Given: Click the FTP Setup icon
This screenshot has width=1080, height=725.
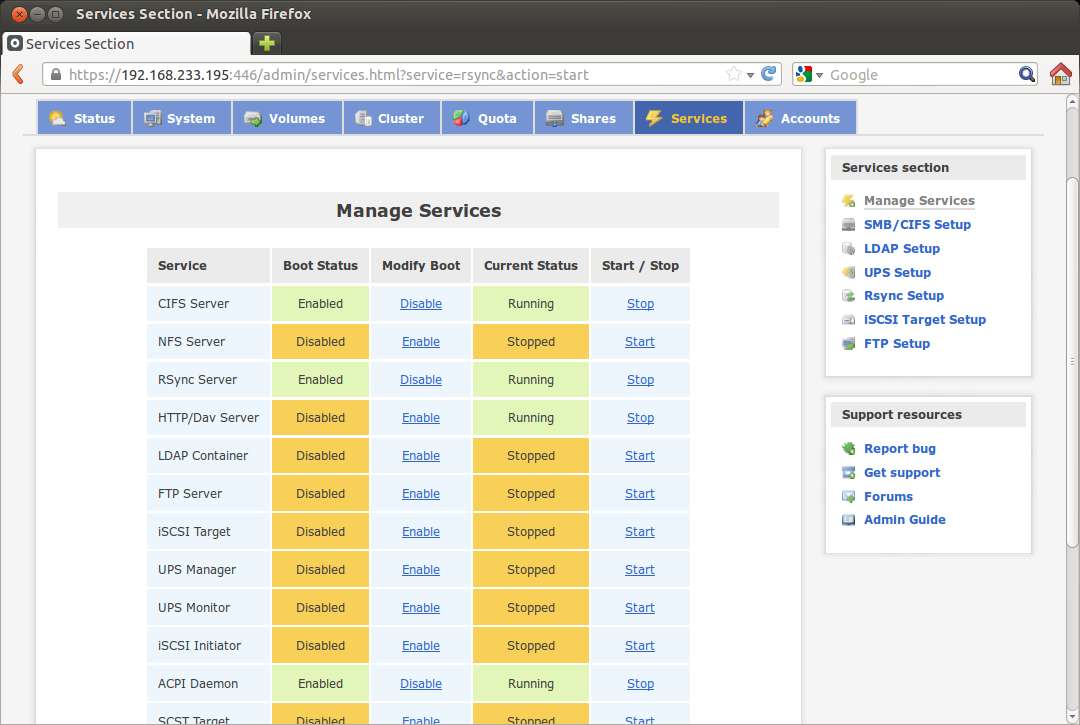Looking at the screenshot, I should (x=849, y=344).
